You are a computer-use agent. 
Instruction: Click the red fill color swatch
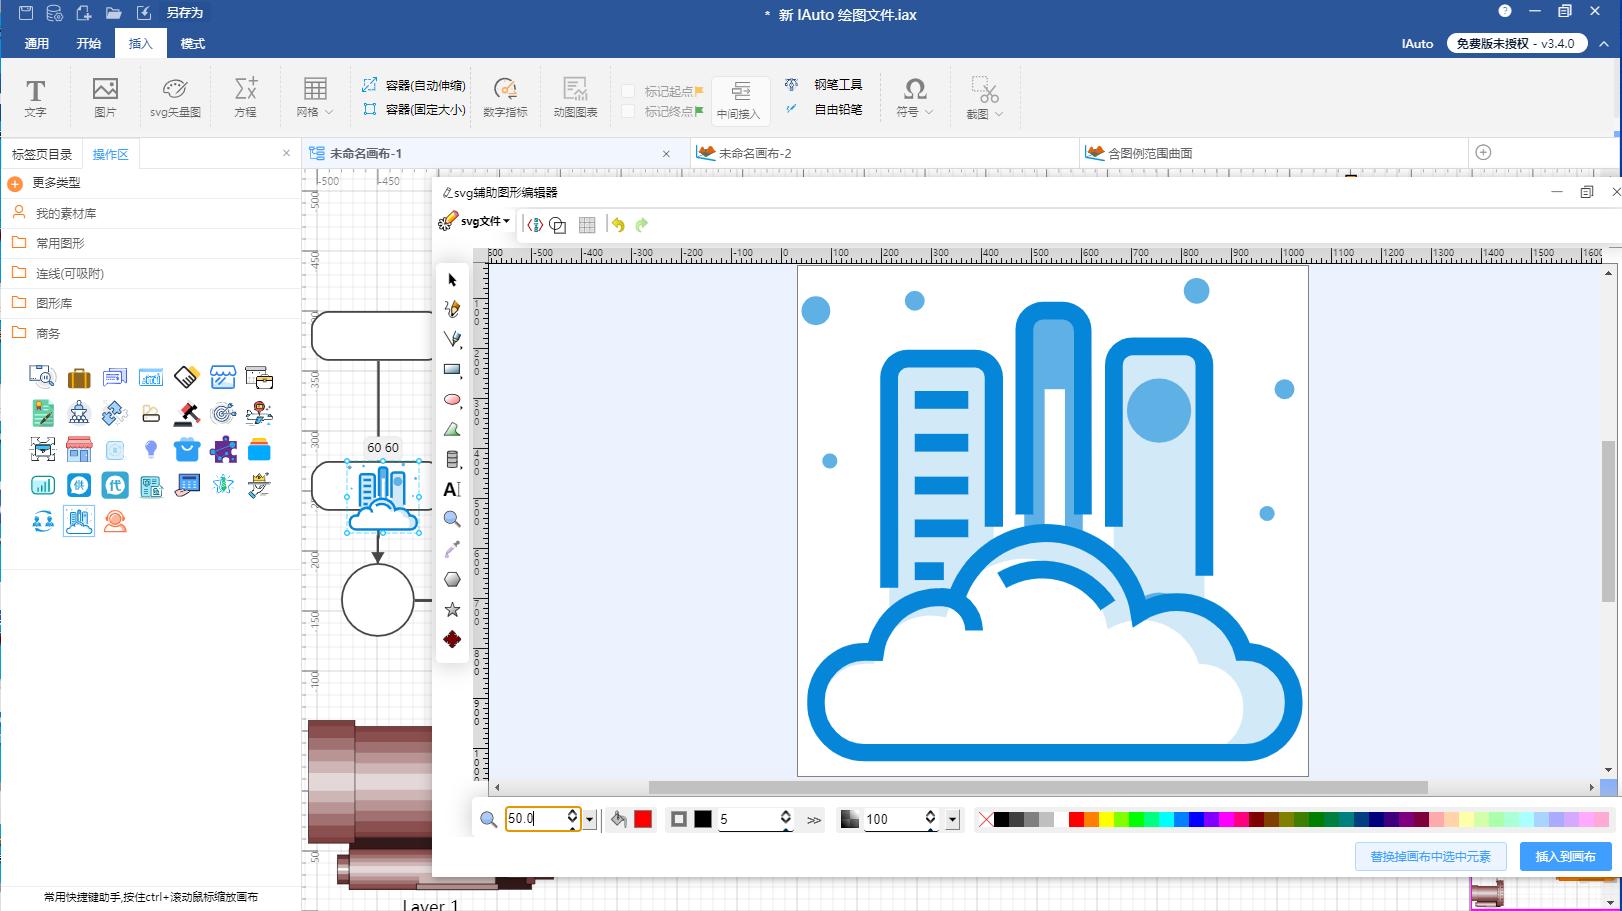(643, 820)
